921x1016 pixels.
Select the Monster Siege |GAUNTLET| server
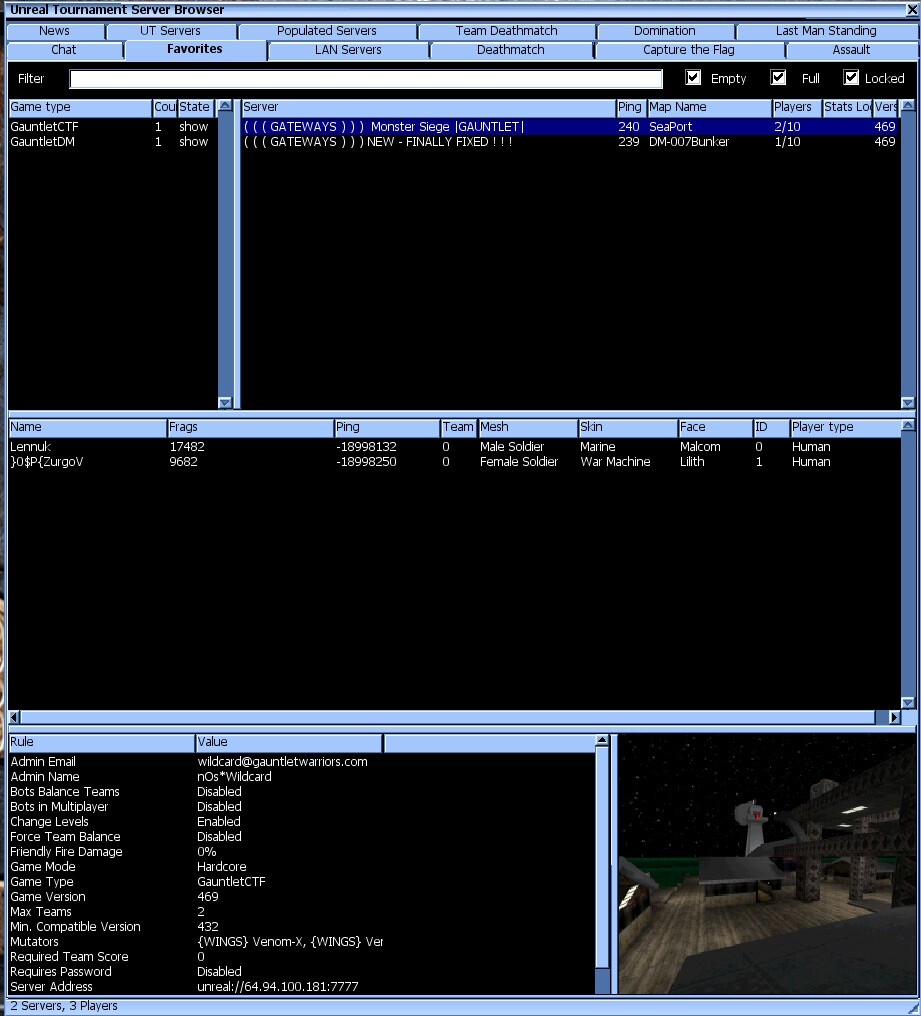click(570, 126)
